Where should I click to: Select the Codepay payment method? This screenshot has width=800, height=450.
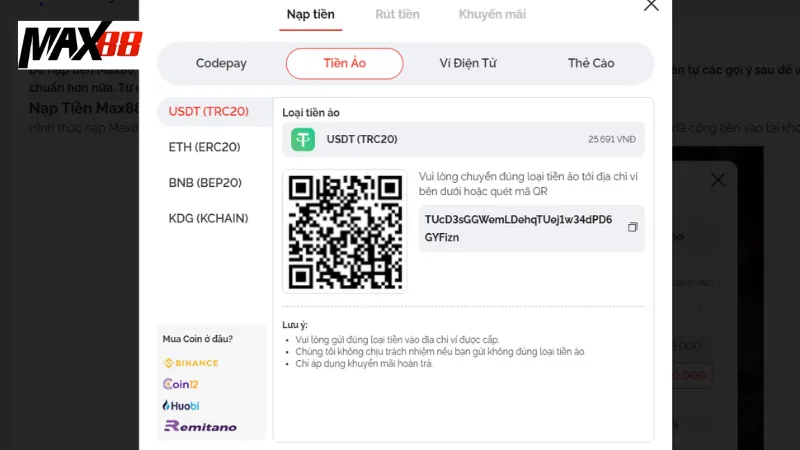tap(221, 63)
